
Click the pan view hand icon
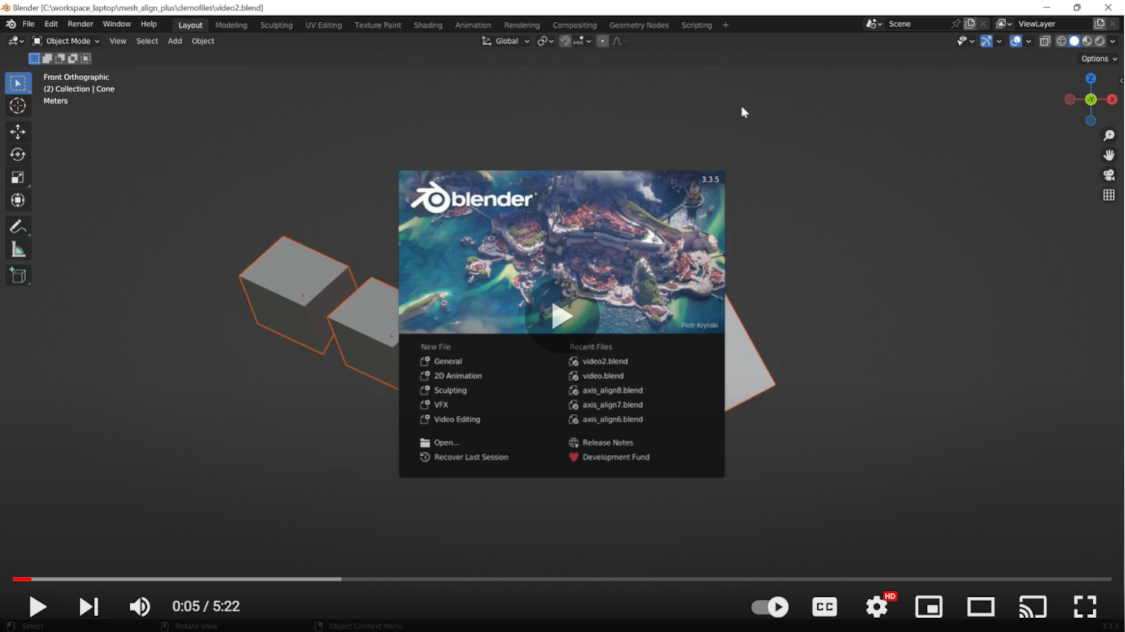pyautogui.click(x=1108, y=155)
